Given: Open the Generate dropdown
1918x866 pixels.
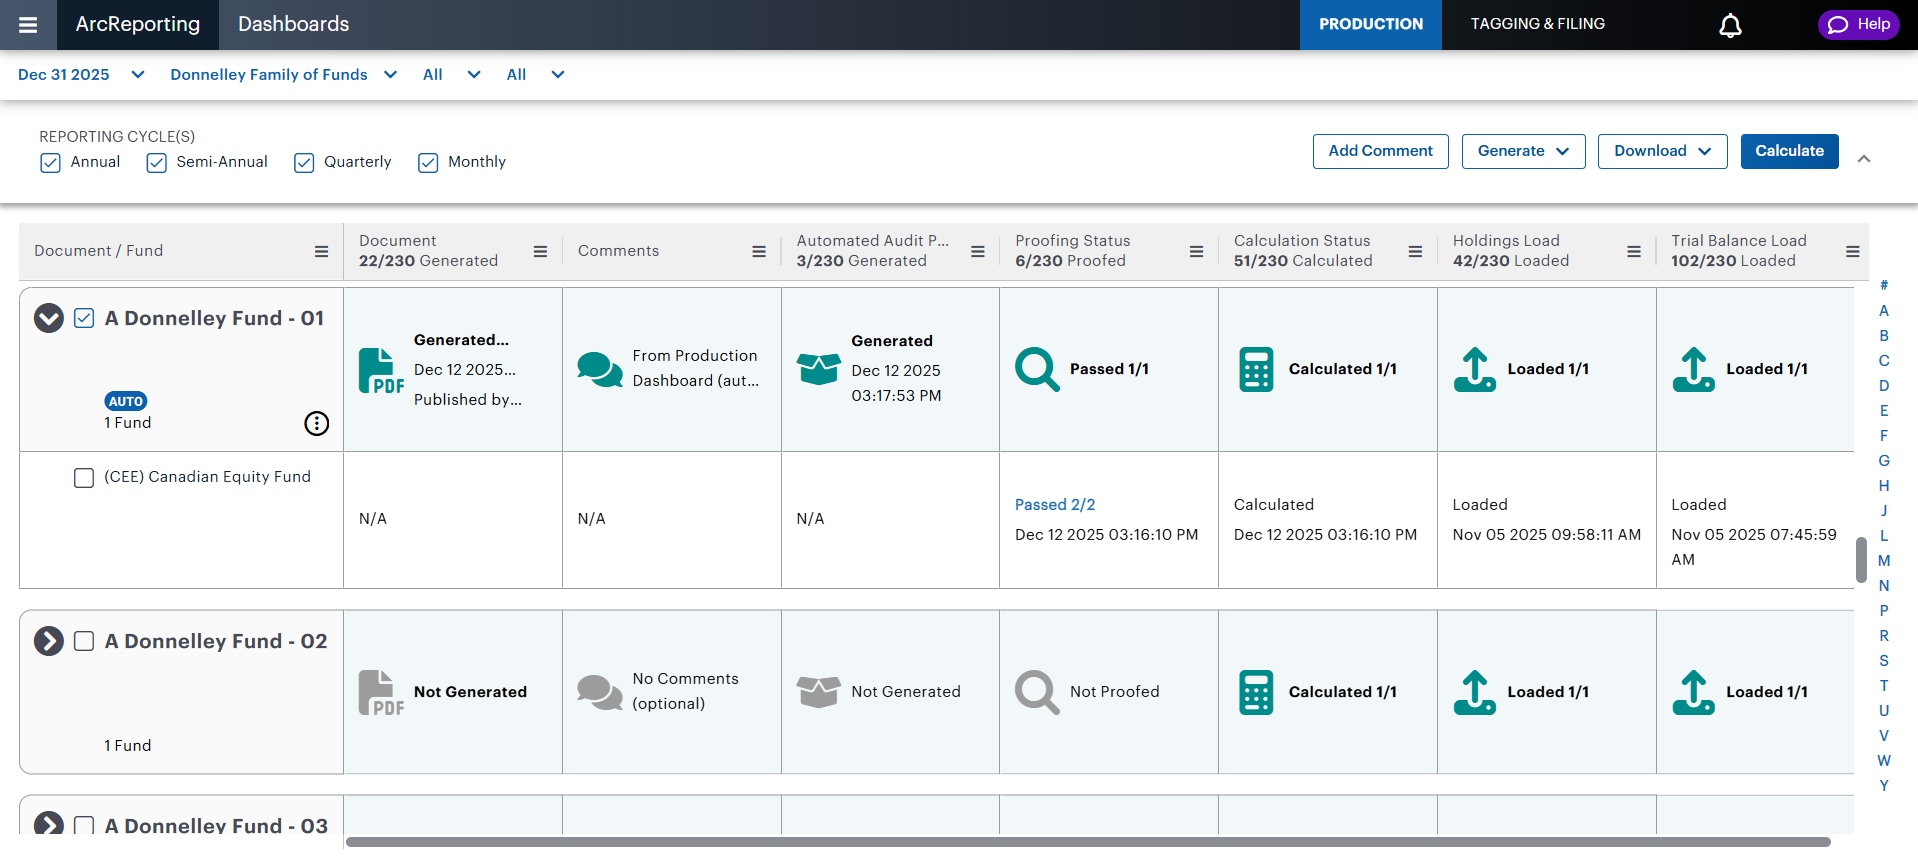Looking at the screenshot, I should (x=1522, y=151).
